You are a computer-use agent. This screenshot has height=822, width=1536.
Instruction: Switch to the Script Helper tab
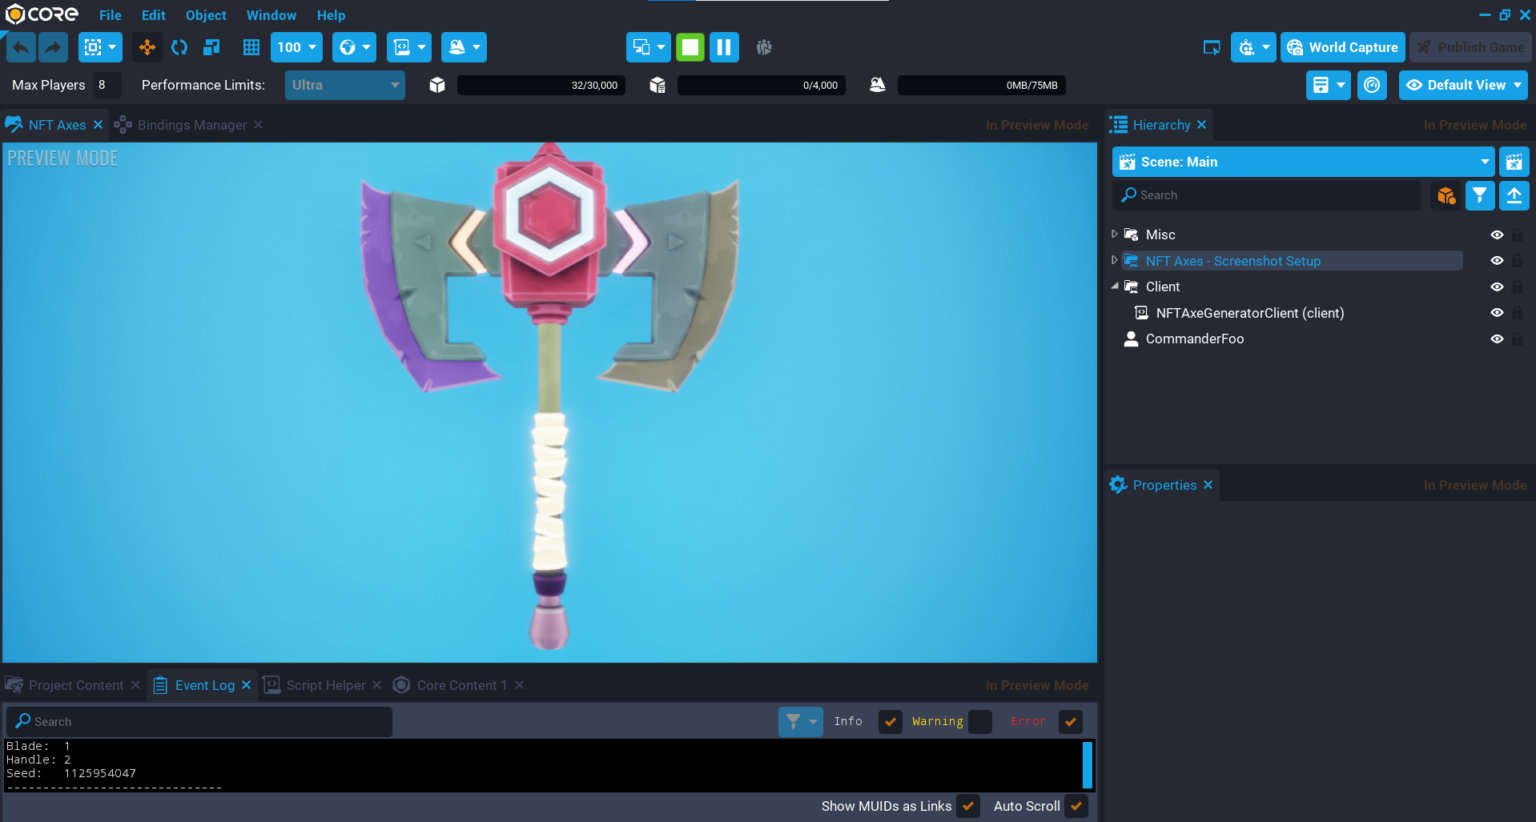(325, 685)
